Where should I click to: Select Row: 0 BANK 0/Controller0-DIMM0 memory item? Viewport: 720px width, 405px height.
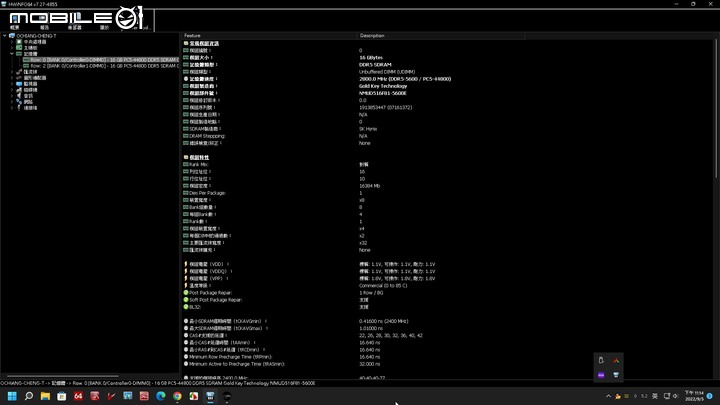tap(101, 60)
